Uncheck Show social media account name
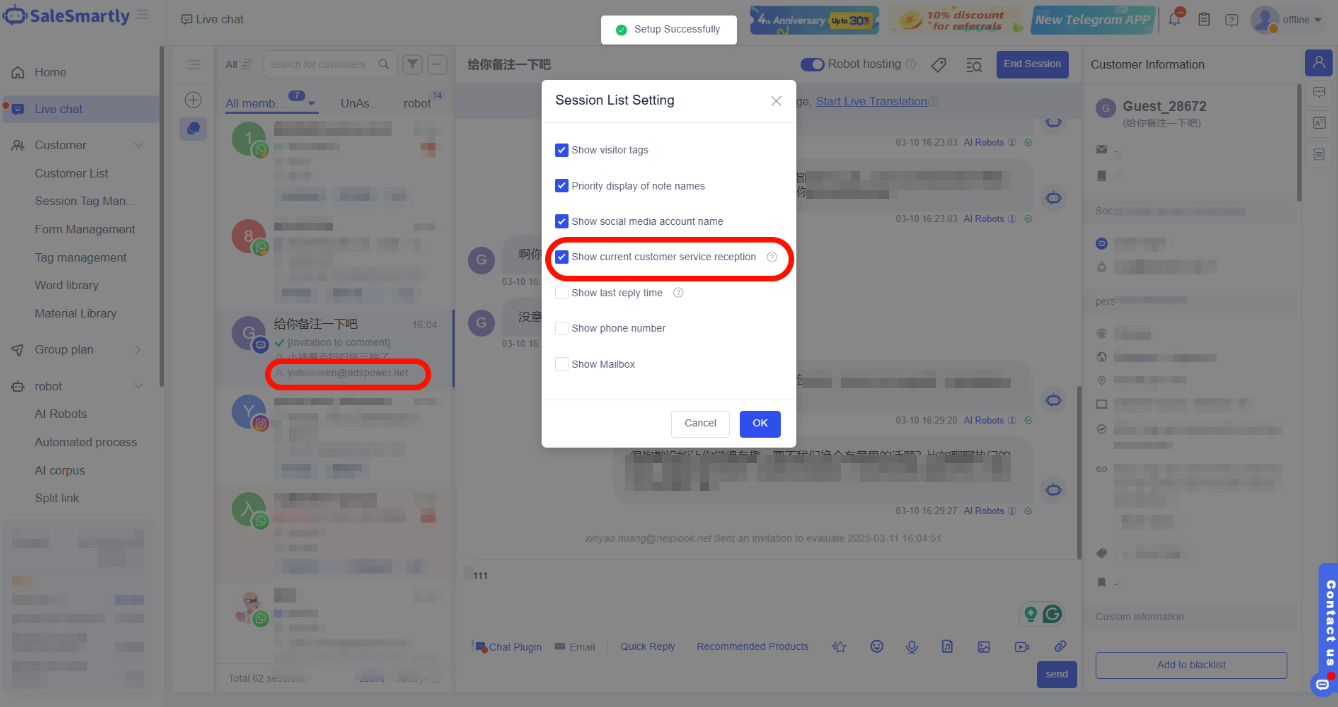Image resolution: width=1338 pixels, height=707 pixels. point(562,221)
